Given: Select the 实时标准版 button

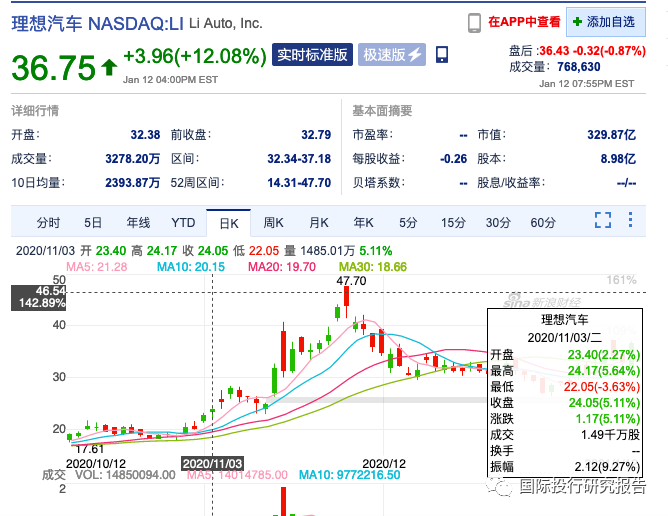Looking at the screenshot, I should (x=312, y=55).
